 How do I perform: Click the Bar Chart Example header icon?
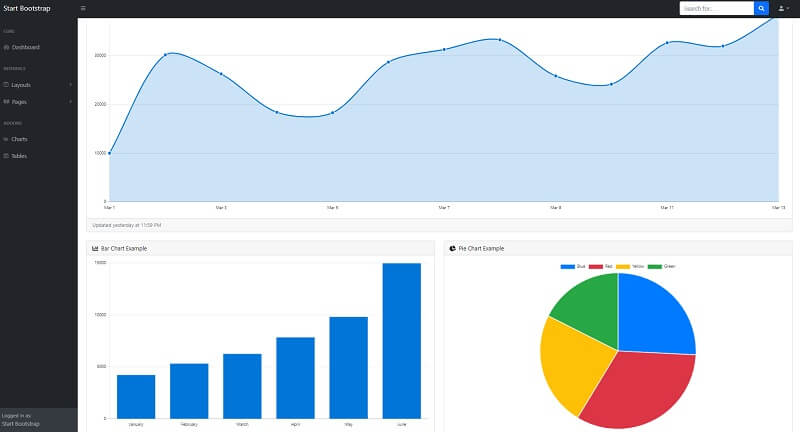(x=95, y=248)
